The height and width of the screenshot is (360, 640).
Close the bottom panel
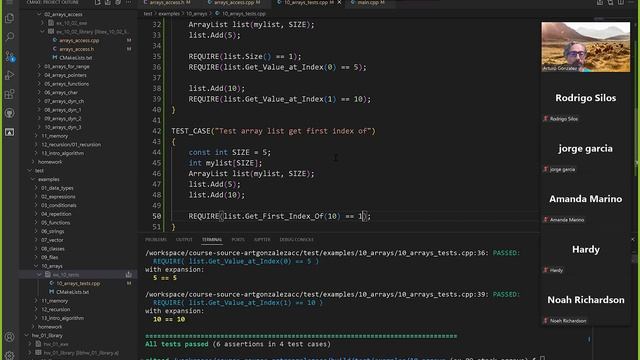pos(633,240)
